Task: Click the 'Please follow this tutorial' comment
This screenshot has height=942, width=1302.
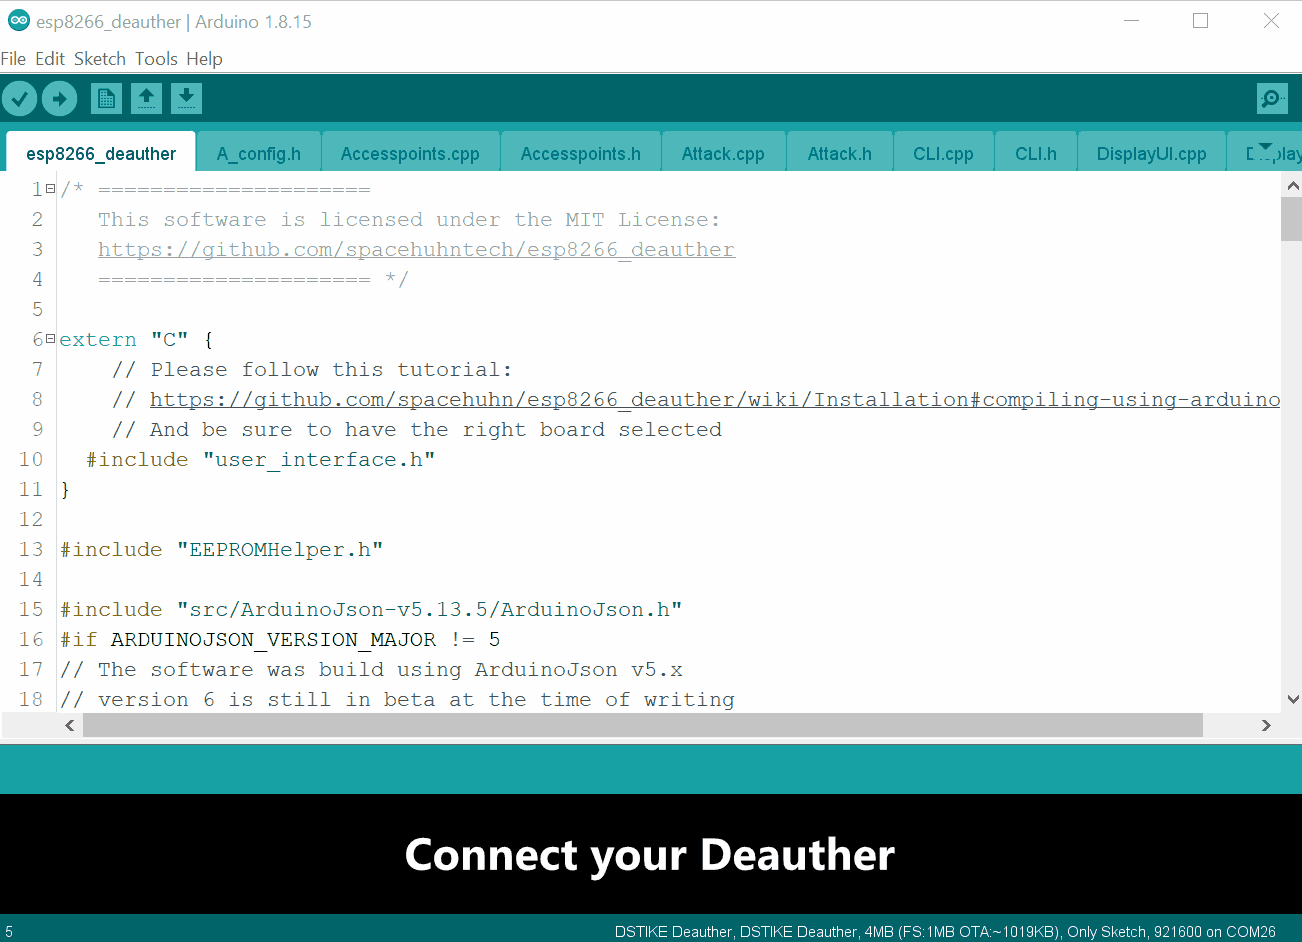Action: 312,369
